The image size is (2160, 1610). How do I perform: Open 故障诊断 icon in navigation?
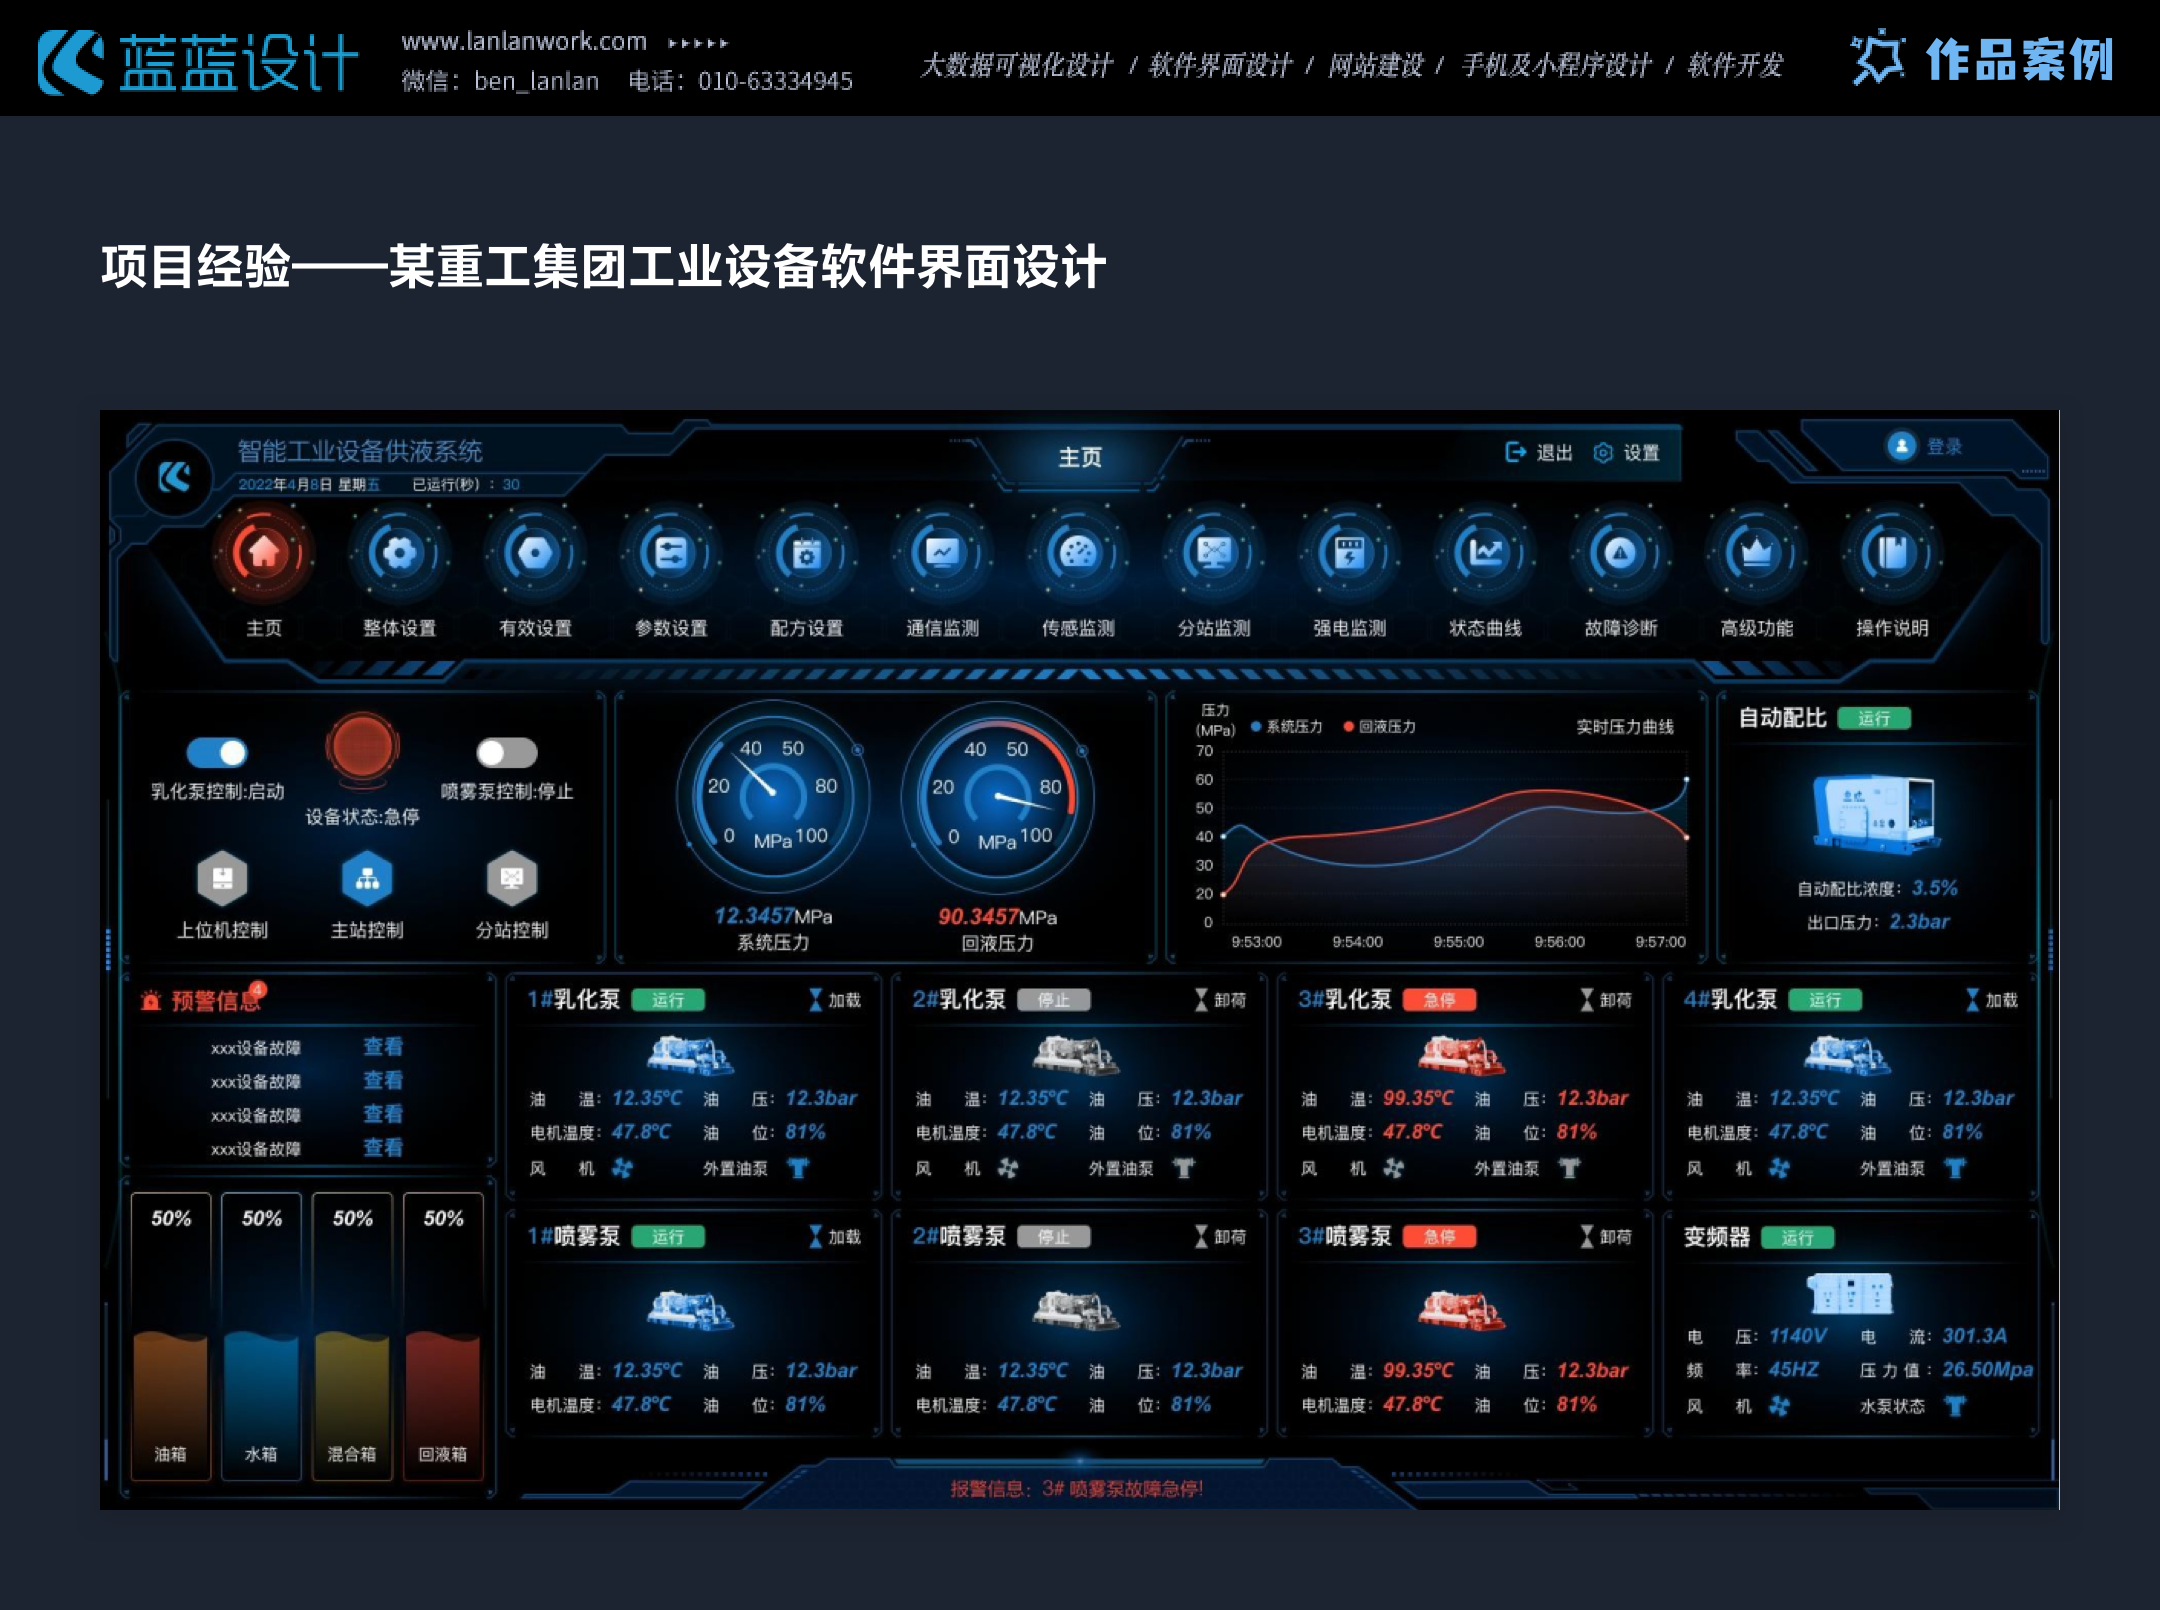(x=1620, y=553)
